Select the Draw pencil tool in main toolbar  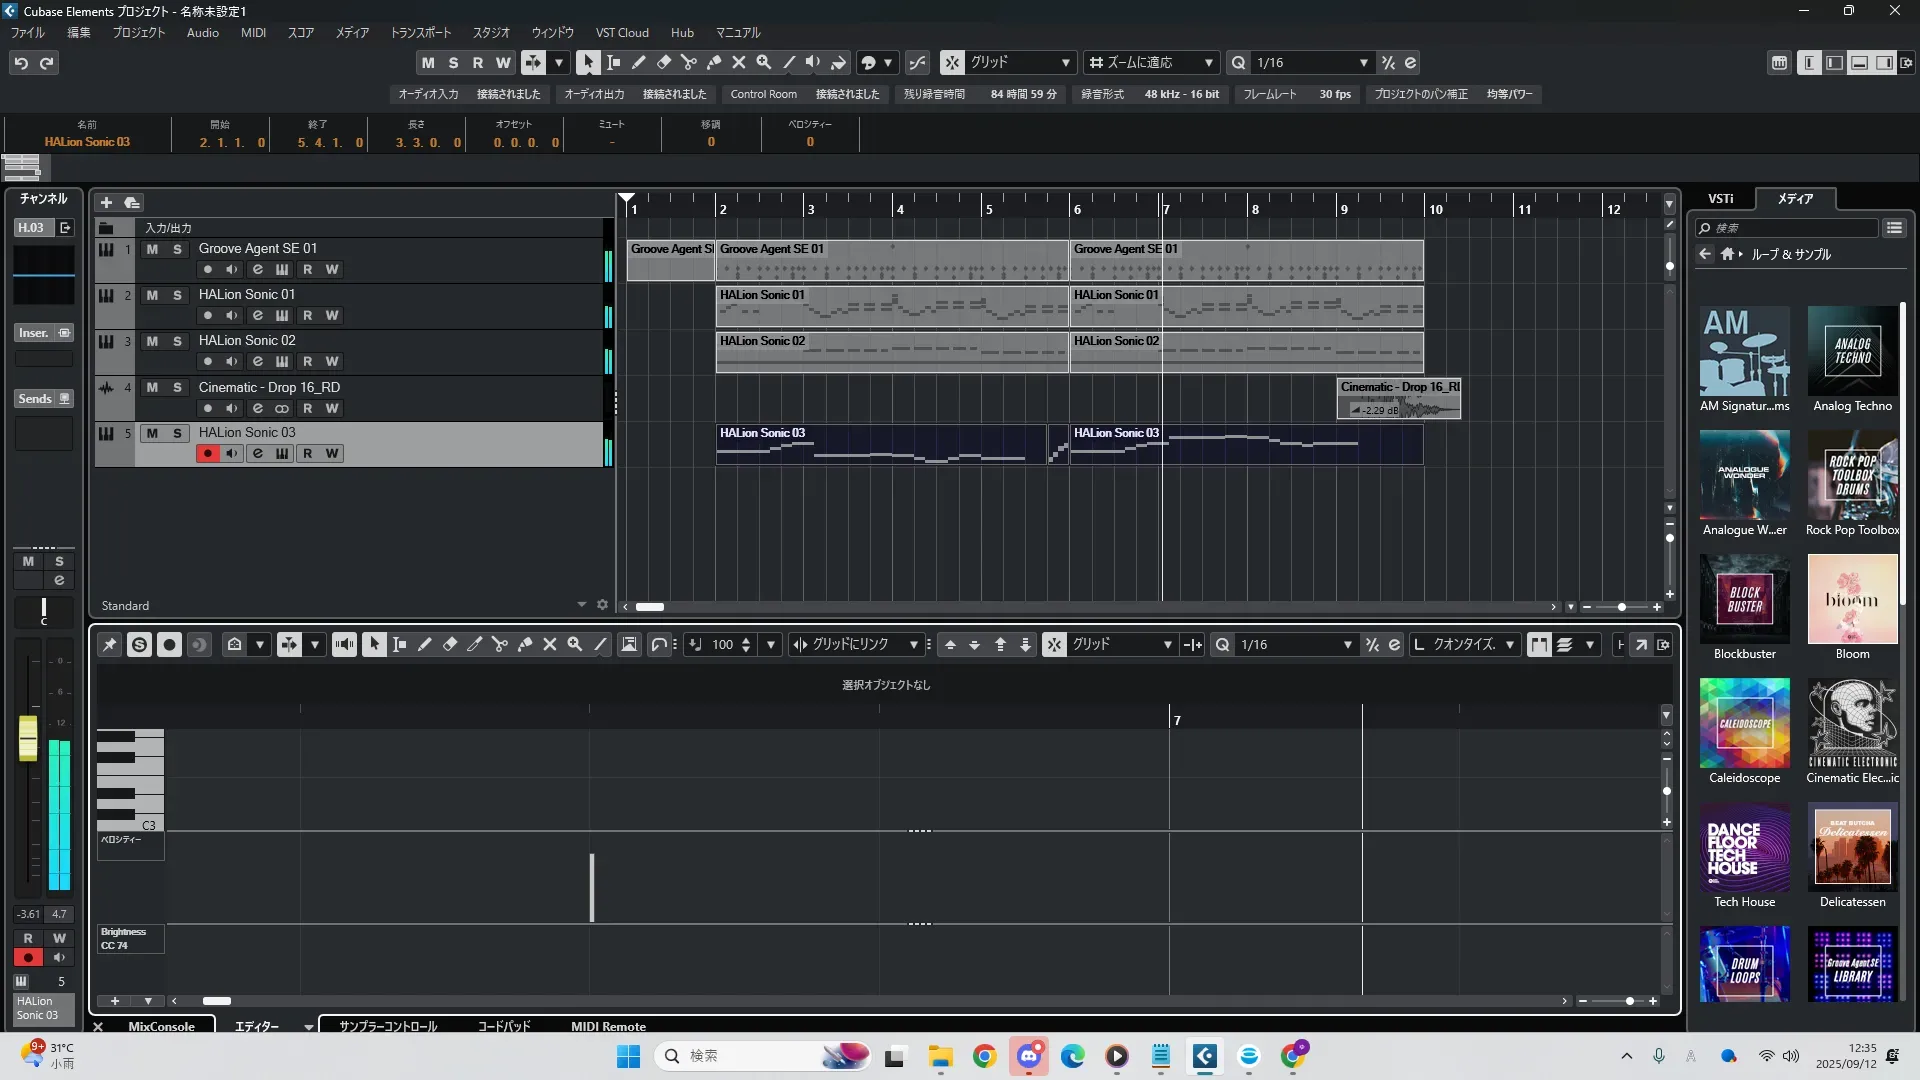pyautogui.click(x=639, y=62)
